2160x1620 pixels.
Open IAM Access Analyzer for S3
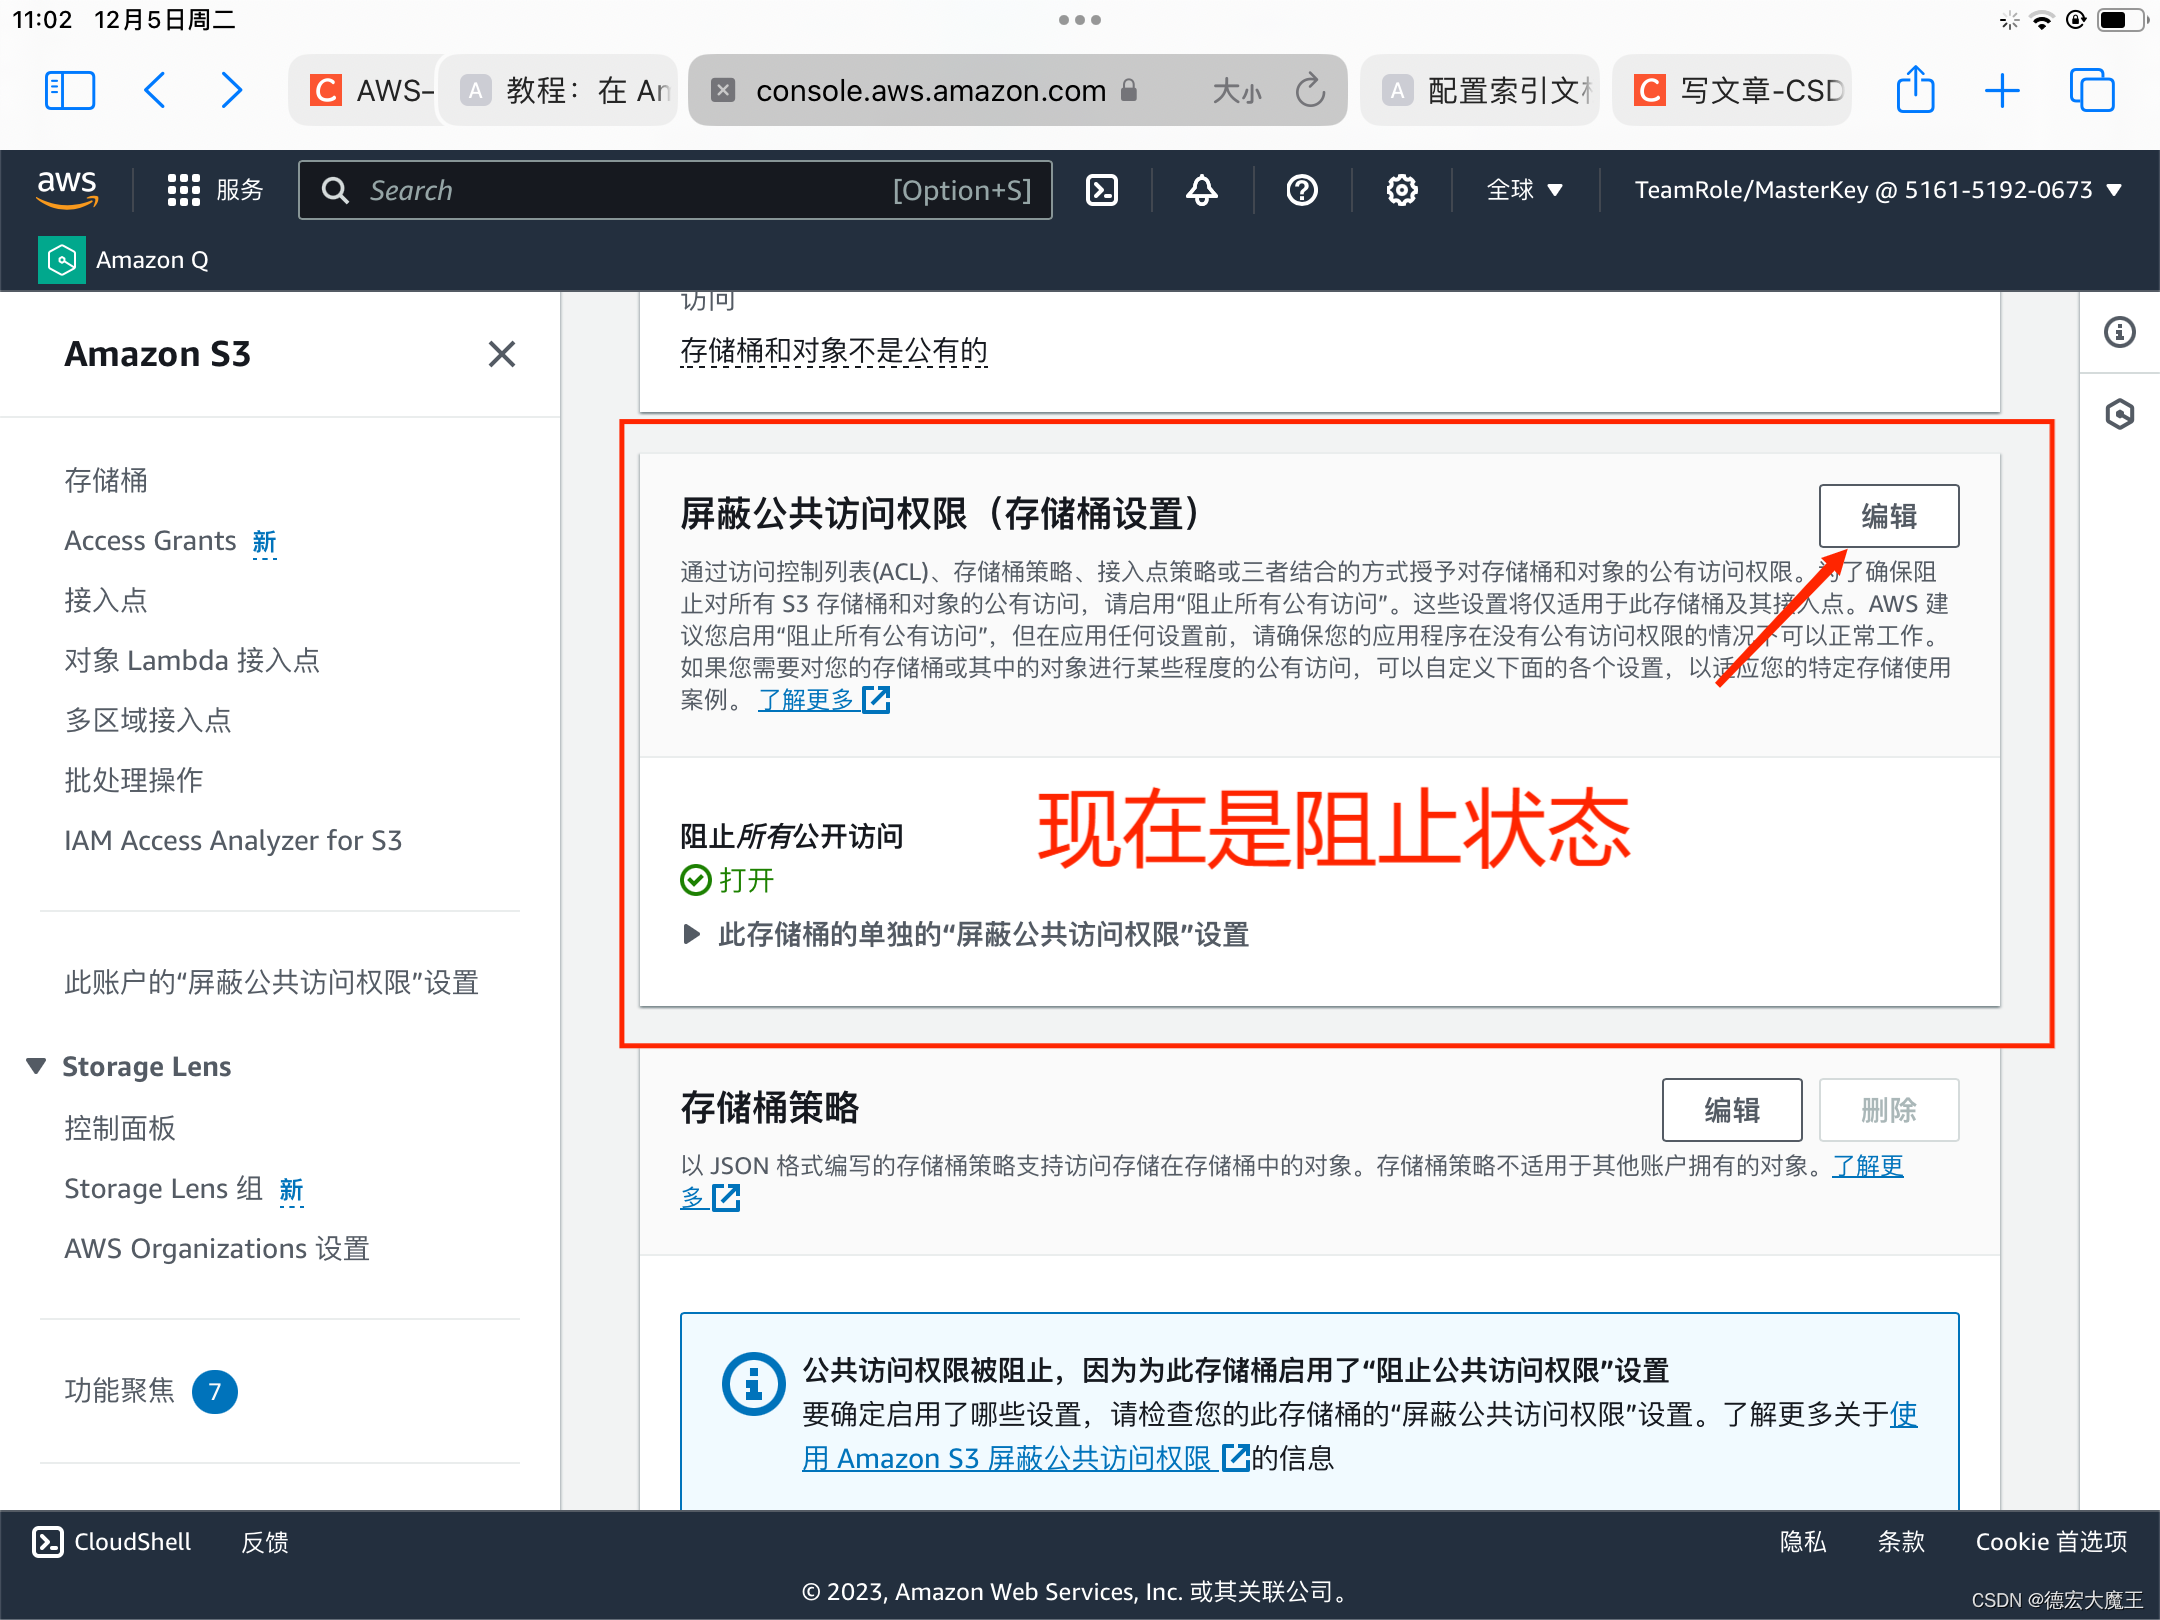pyautogui.click(x=233, y=841)
